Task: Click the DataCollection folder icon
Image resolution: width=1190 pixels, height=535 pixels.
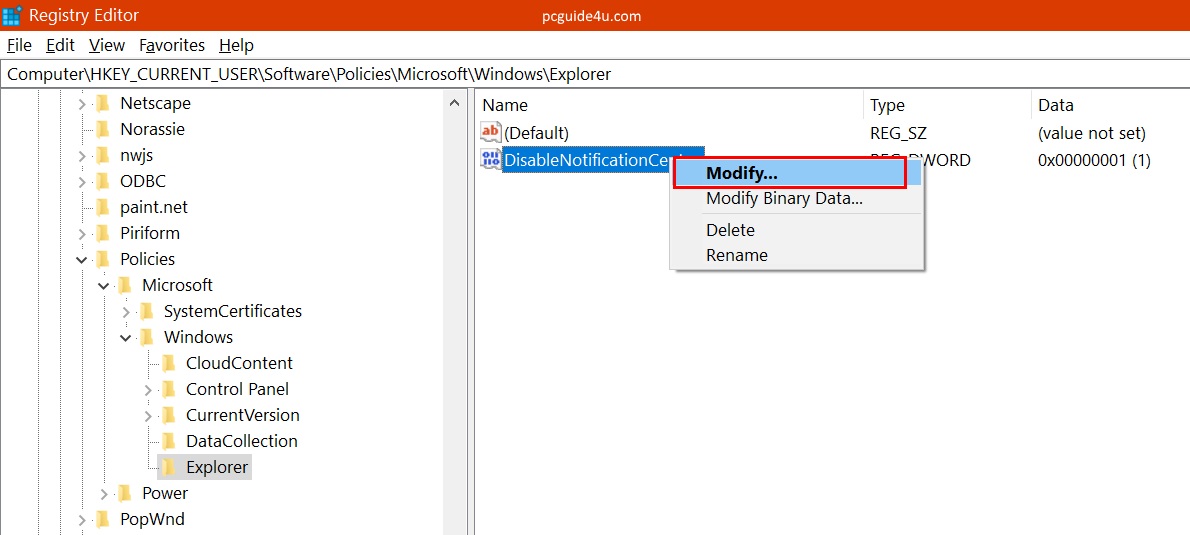Action: (x=168, y=441)
